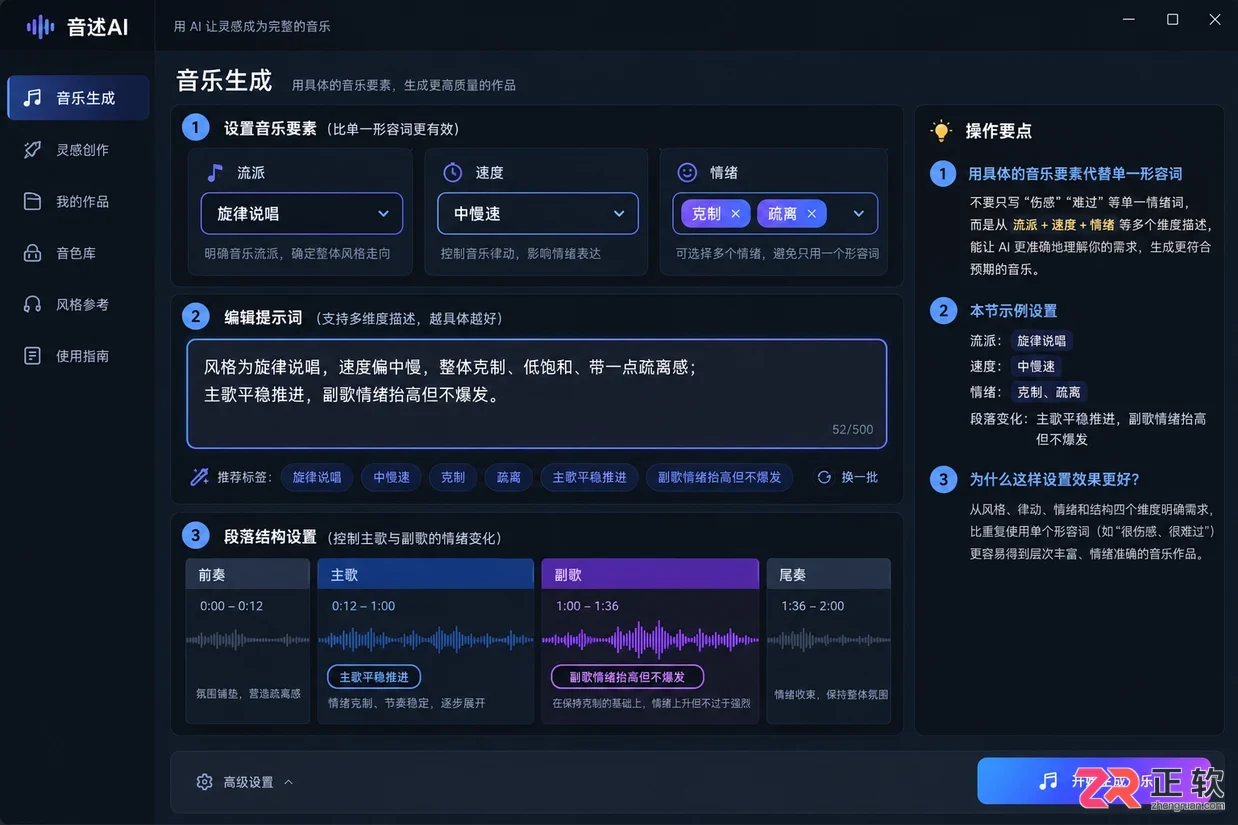The height and width of the screenshot is (825, 1238).
Task: Click the generate music button at bottom right
Action: [1094, 781]
